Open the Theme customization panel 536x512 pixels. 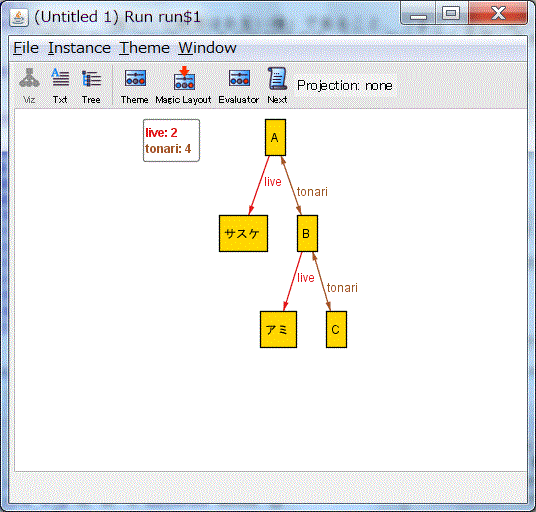click(135, 85)
